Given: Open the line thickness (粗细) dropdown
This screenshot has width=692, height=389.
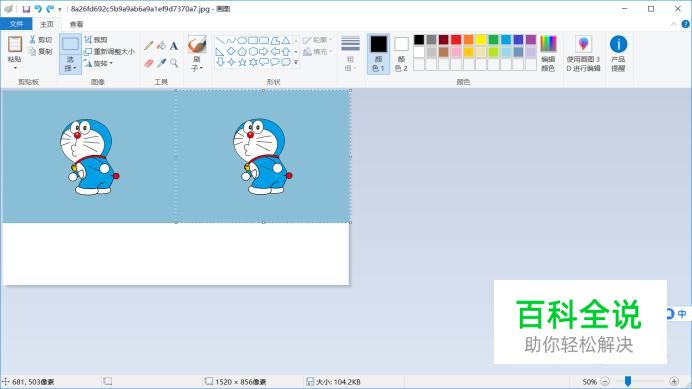Looking at the screenshot, I should pyautogui.click(x=350, y=54).
